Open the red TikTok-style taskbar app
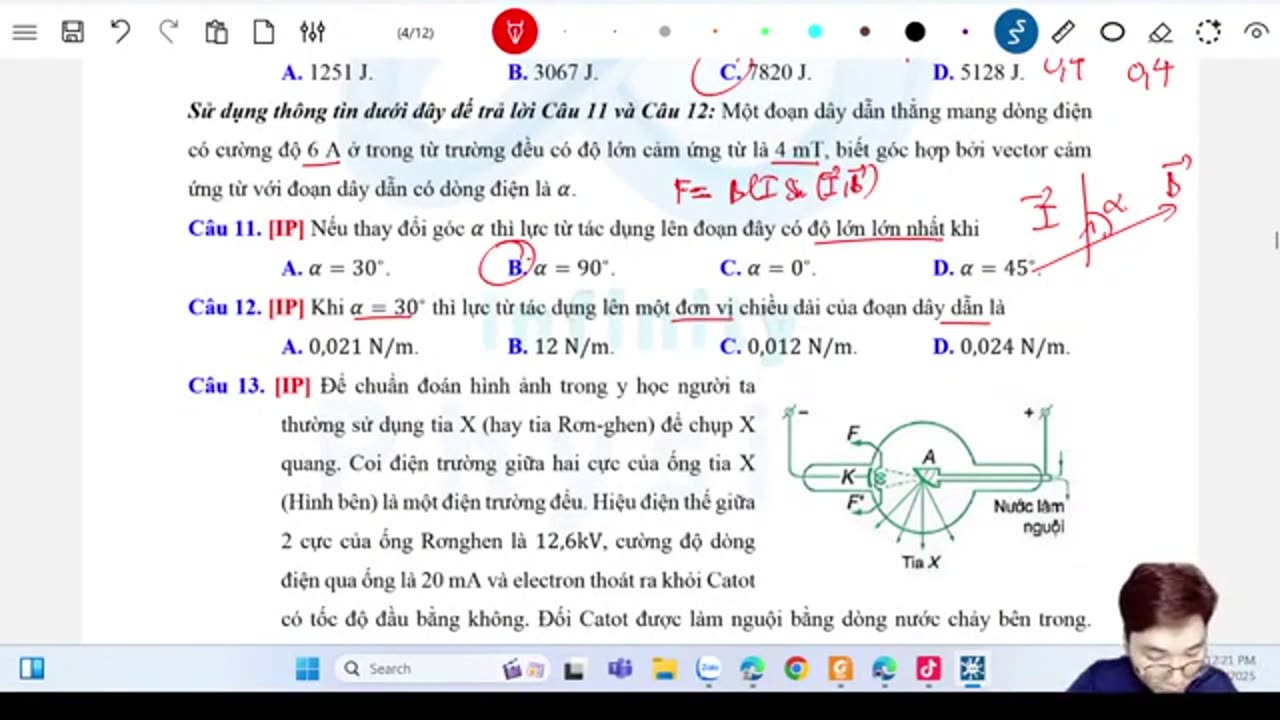The height and width of the screenshot is (720, 1280). 928,669
